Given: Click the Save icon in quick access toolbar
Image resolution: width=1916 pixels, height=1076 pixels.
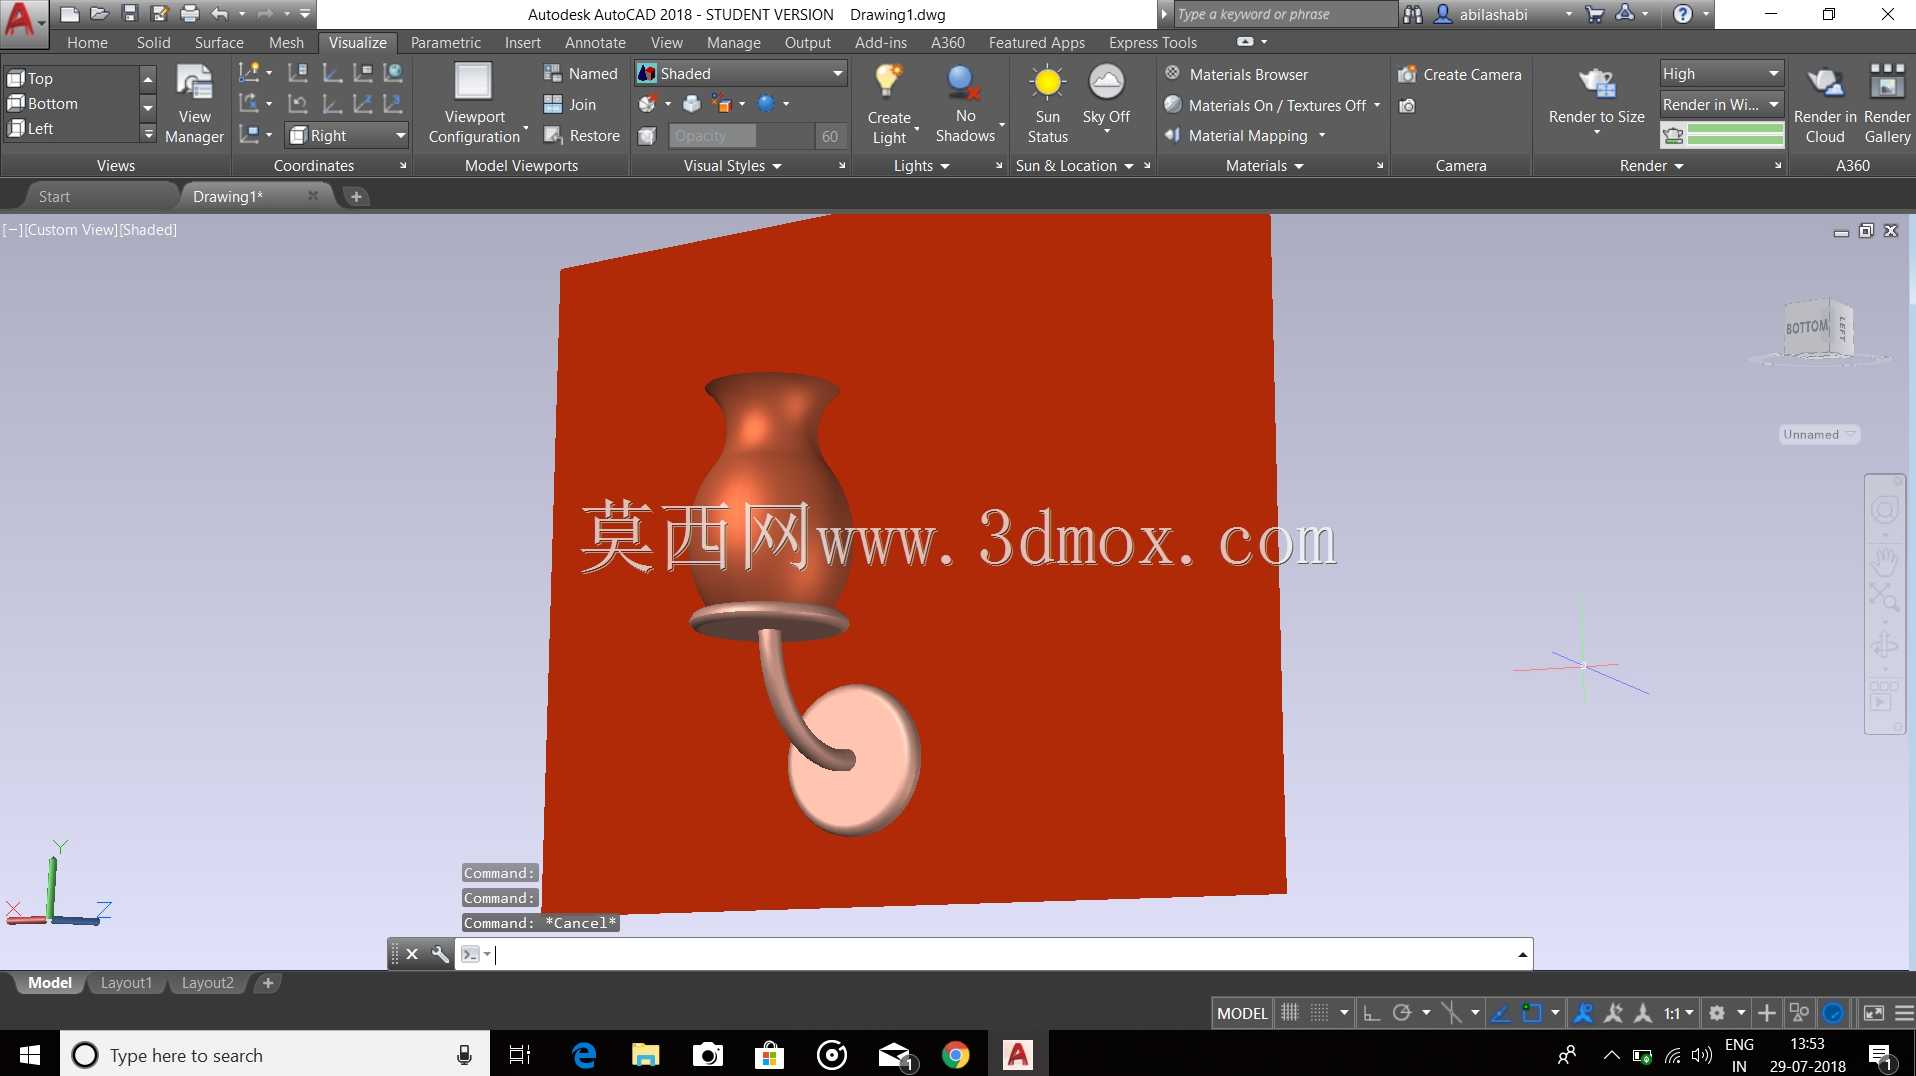Looking at the screenshot, I should (x=129, y=14).
